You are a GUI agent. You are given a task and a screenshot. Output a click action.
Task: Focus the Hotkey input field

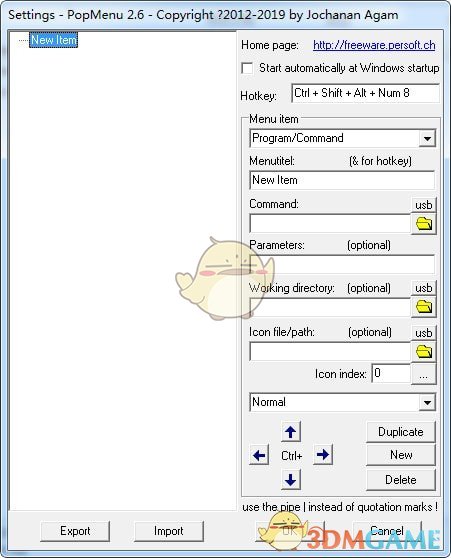366,93
